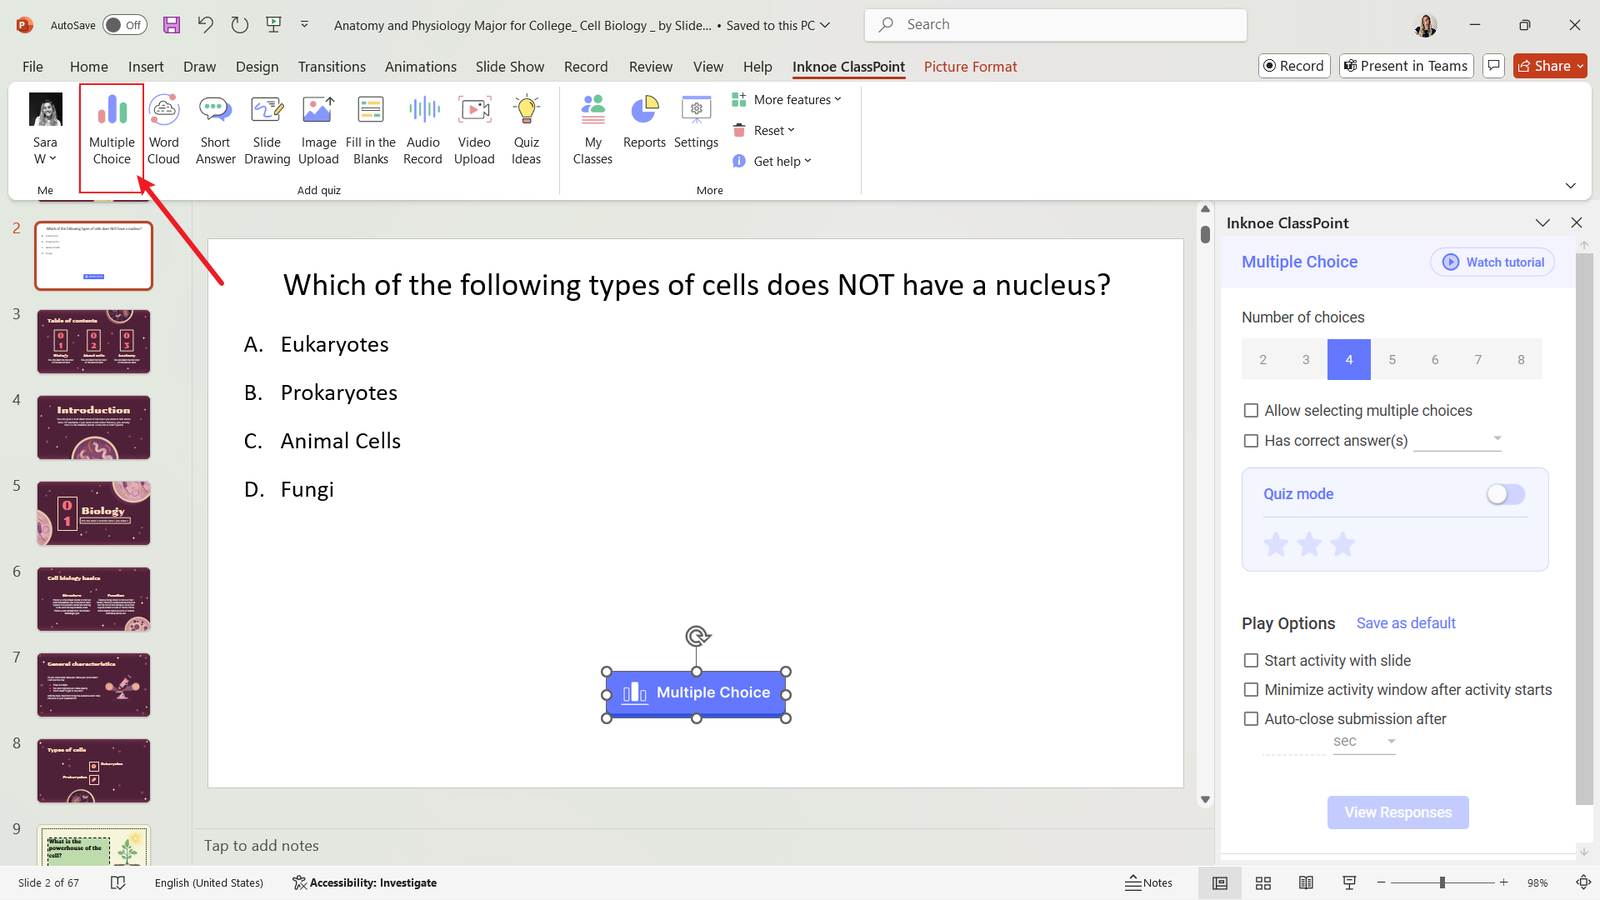Open the Share dropdown arrow
Image resolution: width=1600 pixels, height=900 pixels.
point(1580,66)
